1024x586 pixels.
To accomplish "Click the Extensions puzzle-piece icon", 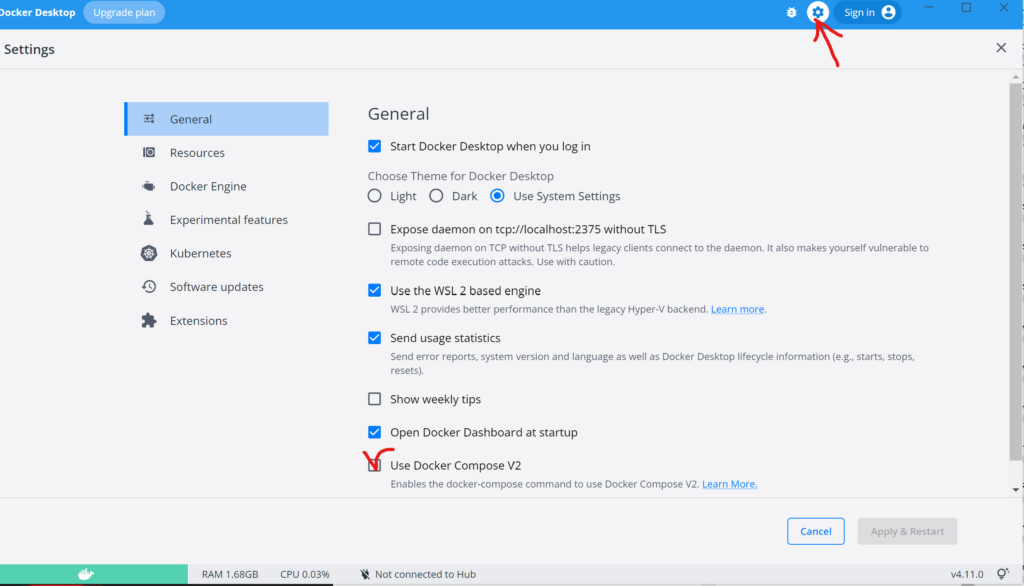I will tap(149, 320).
